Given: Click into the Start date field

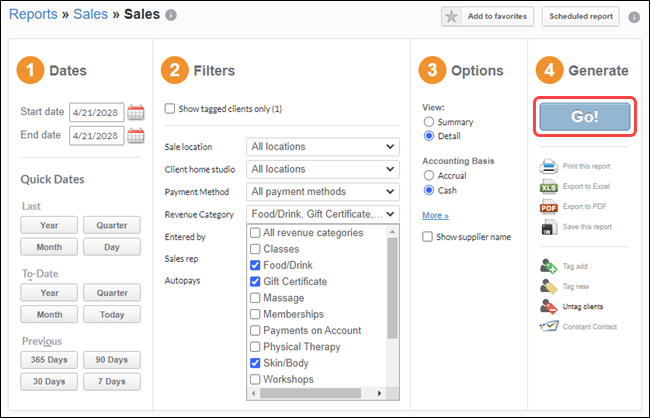Looking at the screenshot, I should (x=97, y=112).
